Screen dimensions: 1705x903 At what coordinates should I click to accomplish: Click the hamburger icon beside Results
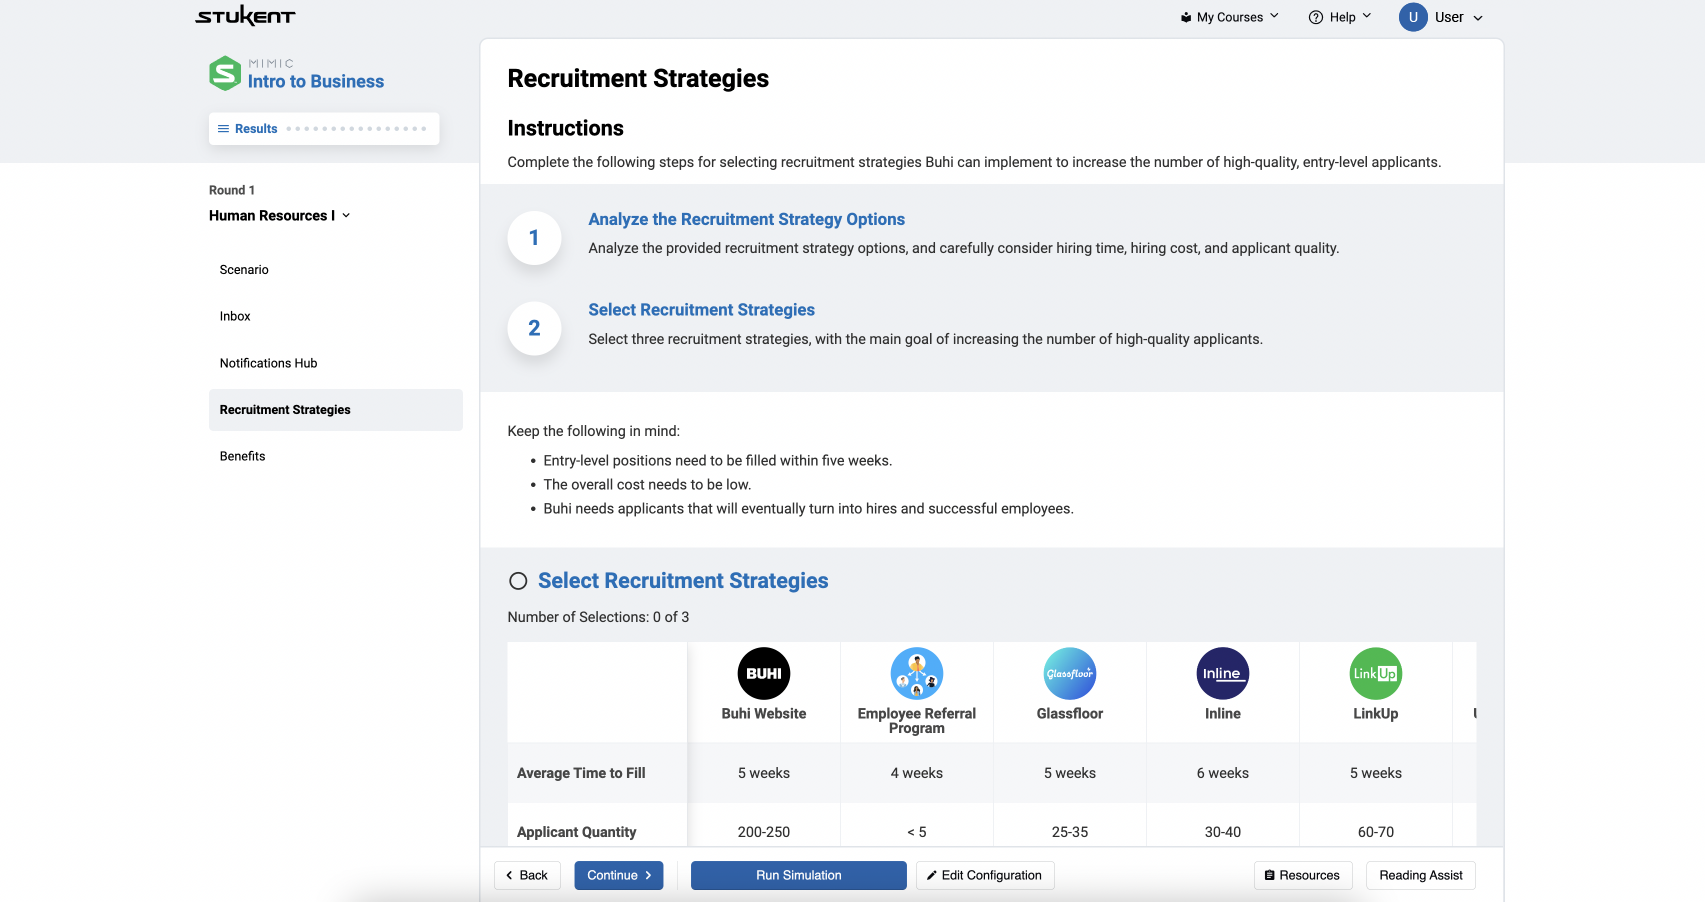point(221,128)
